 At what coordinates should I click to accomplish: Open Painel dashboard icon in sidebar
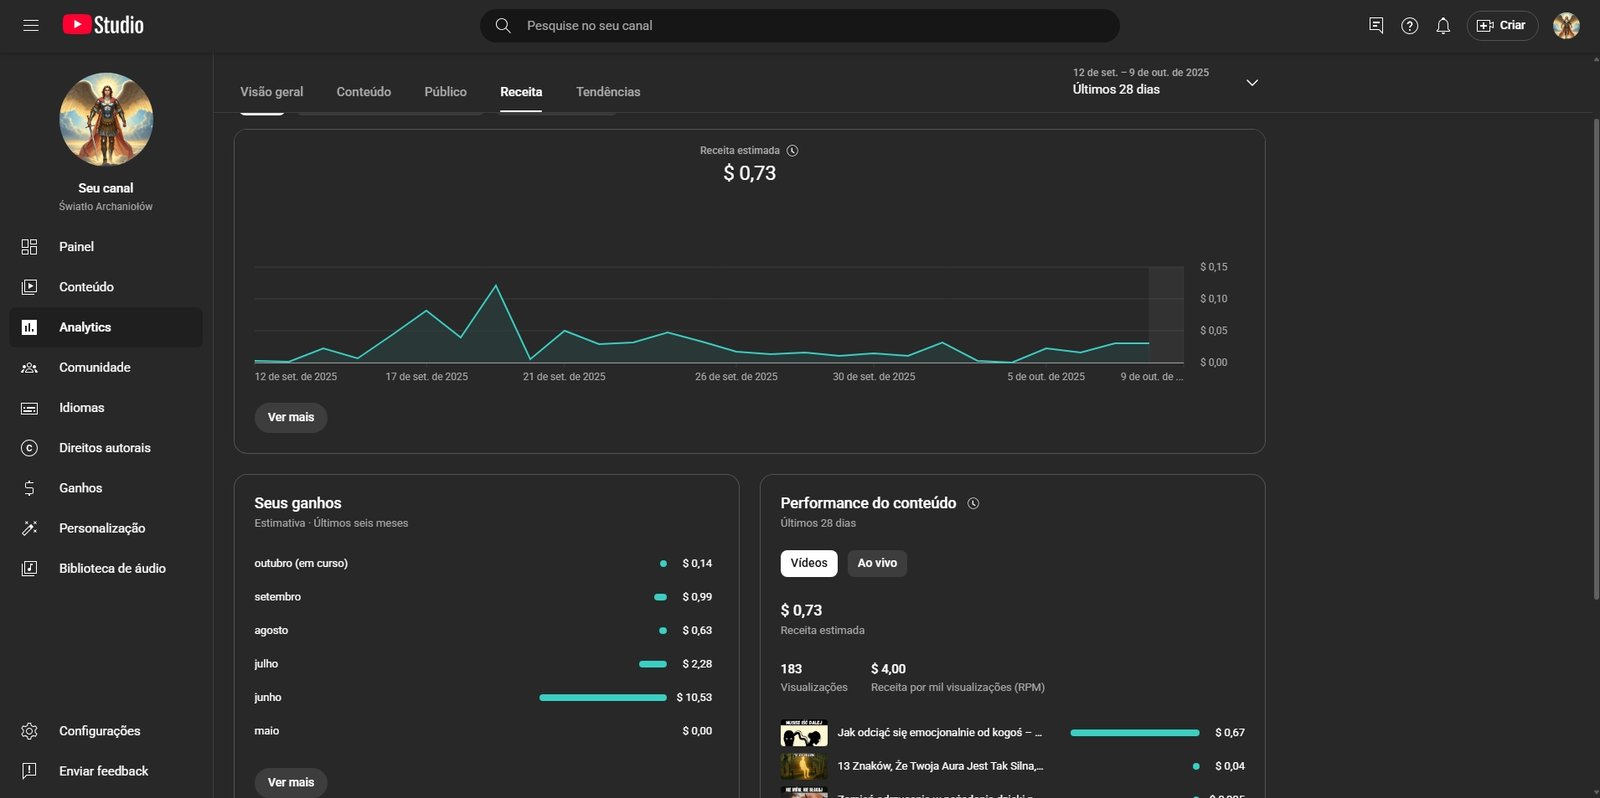coord(30,247)
